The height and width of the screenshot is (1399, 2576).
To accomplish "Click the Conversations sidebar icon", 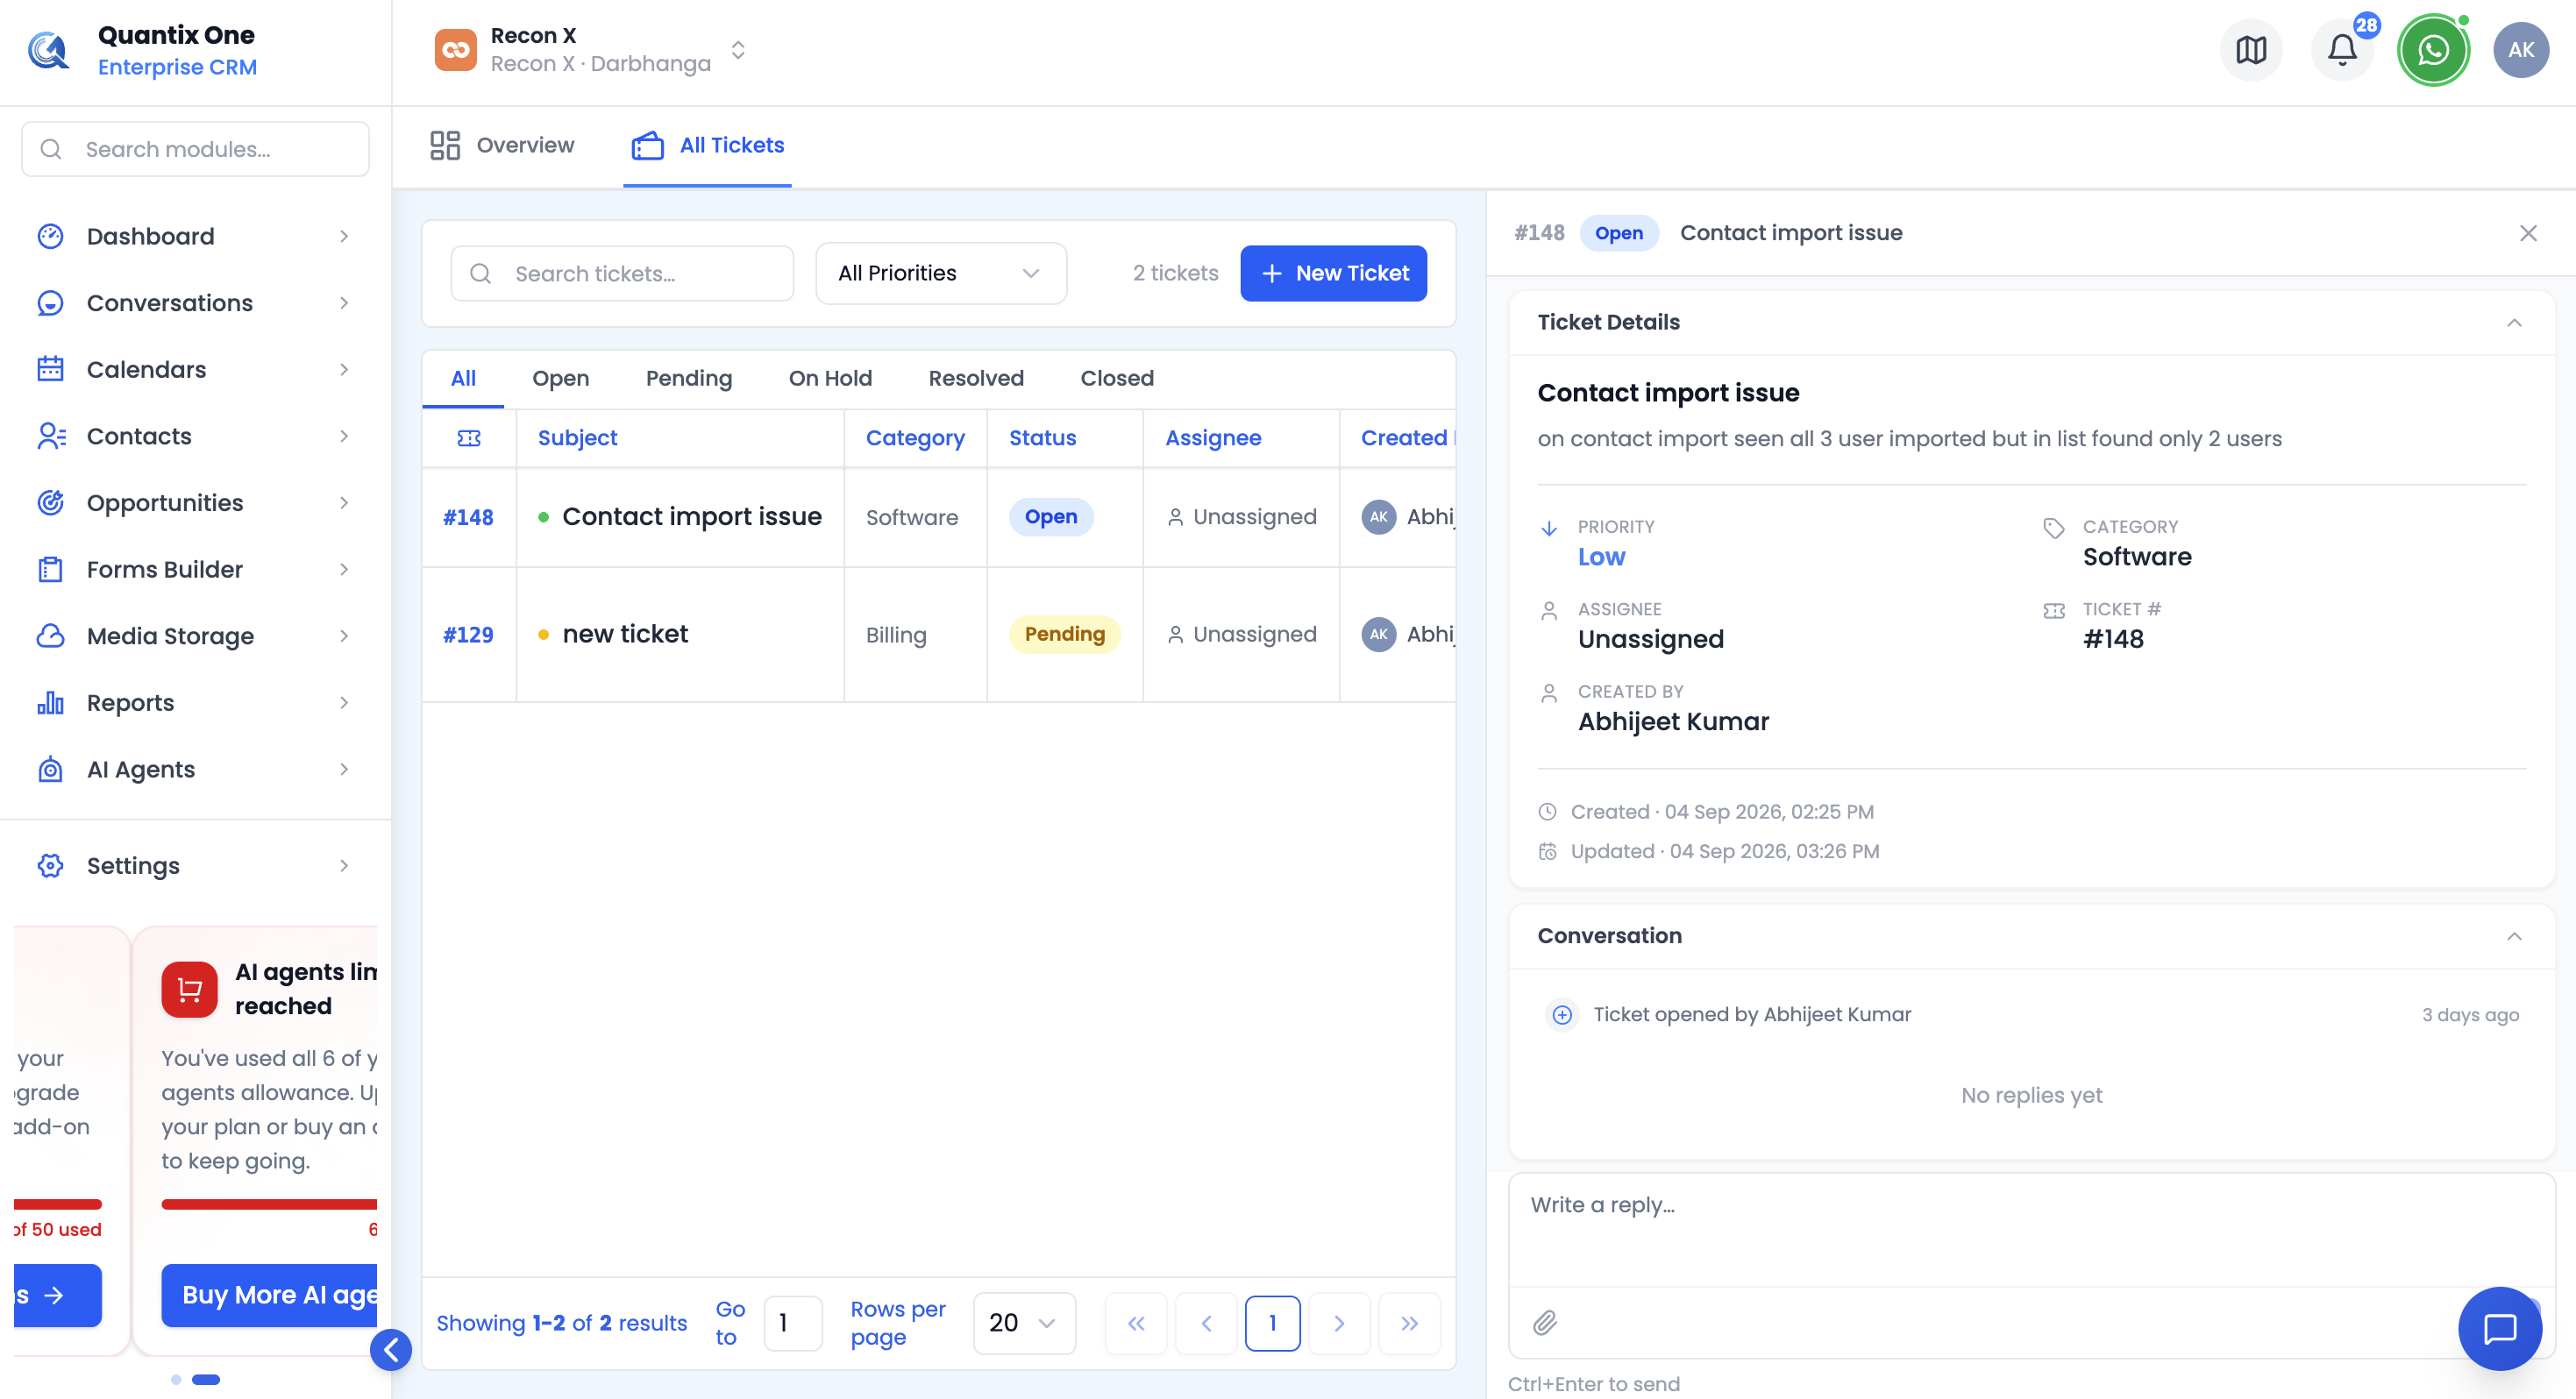I will [50, 303].
